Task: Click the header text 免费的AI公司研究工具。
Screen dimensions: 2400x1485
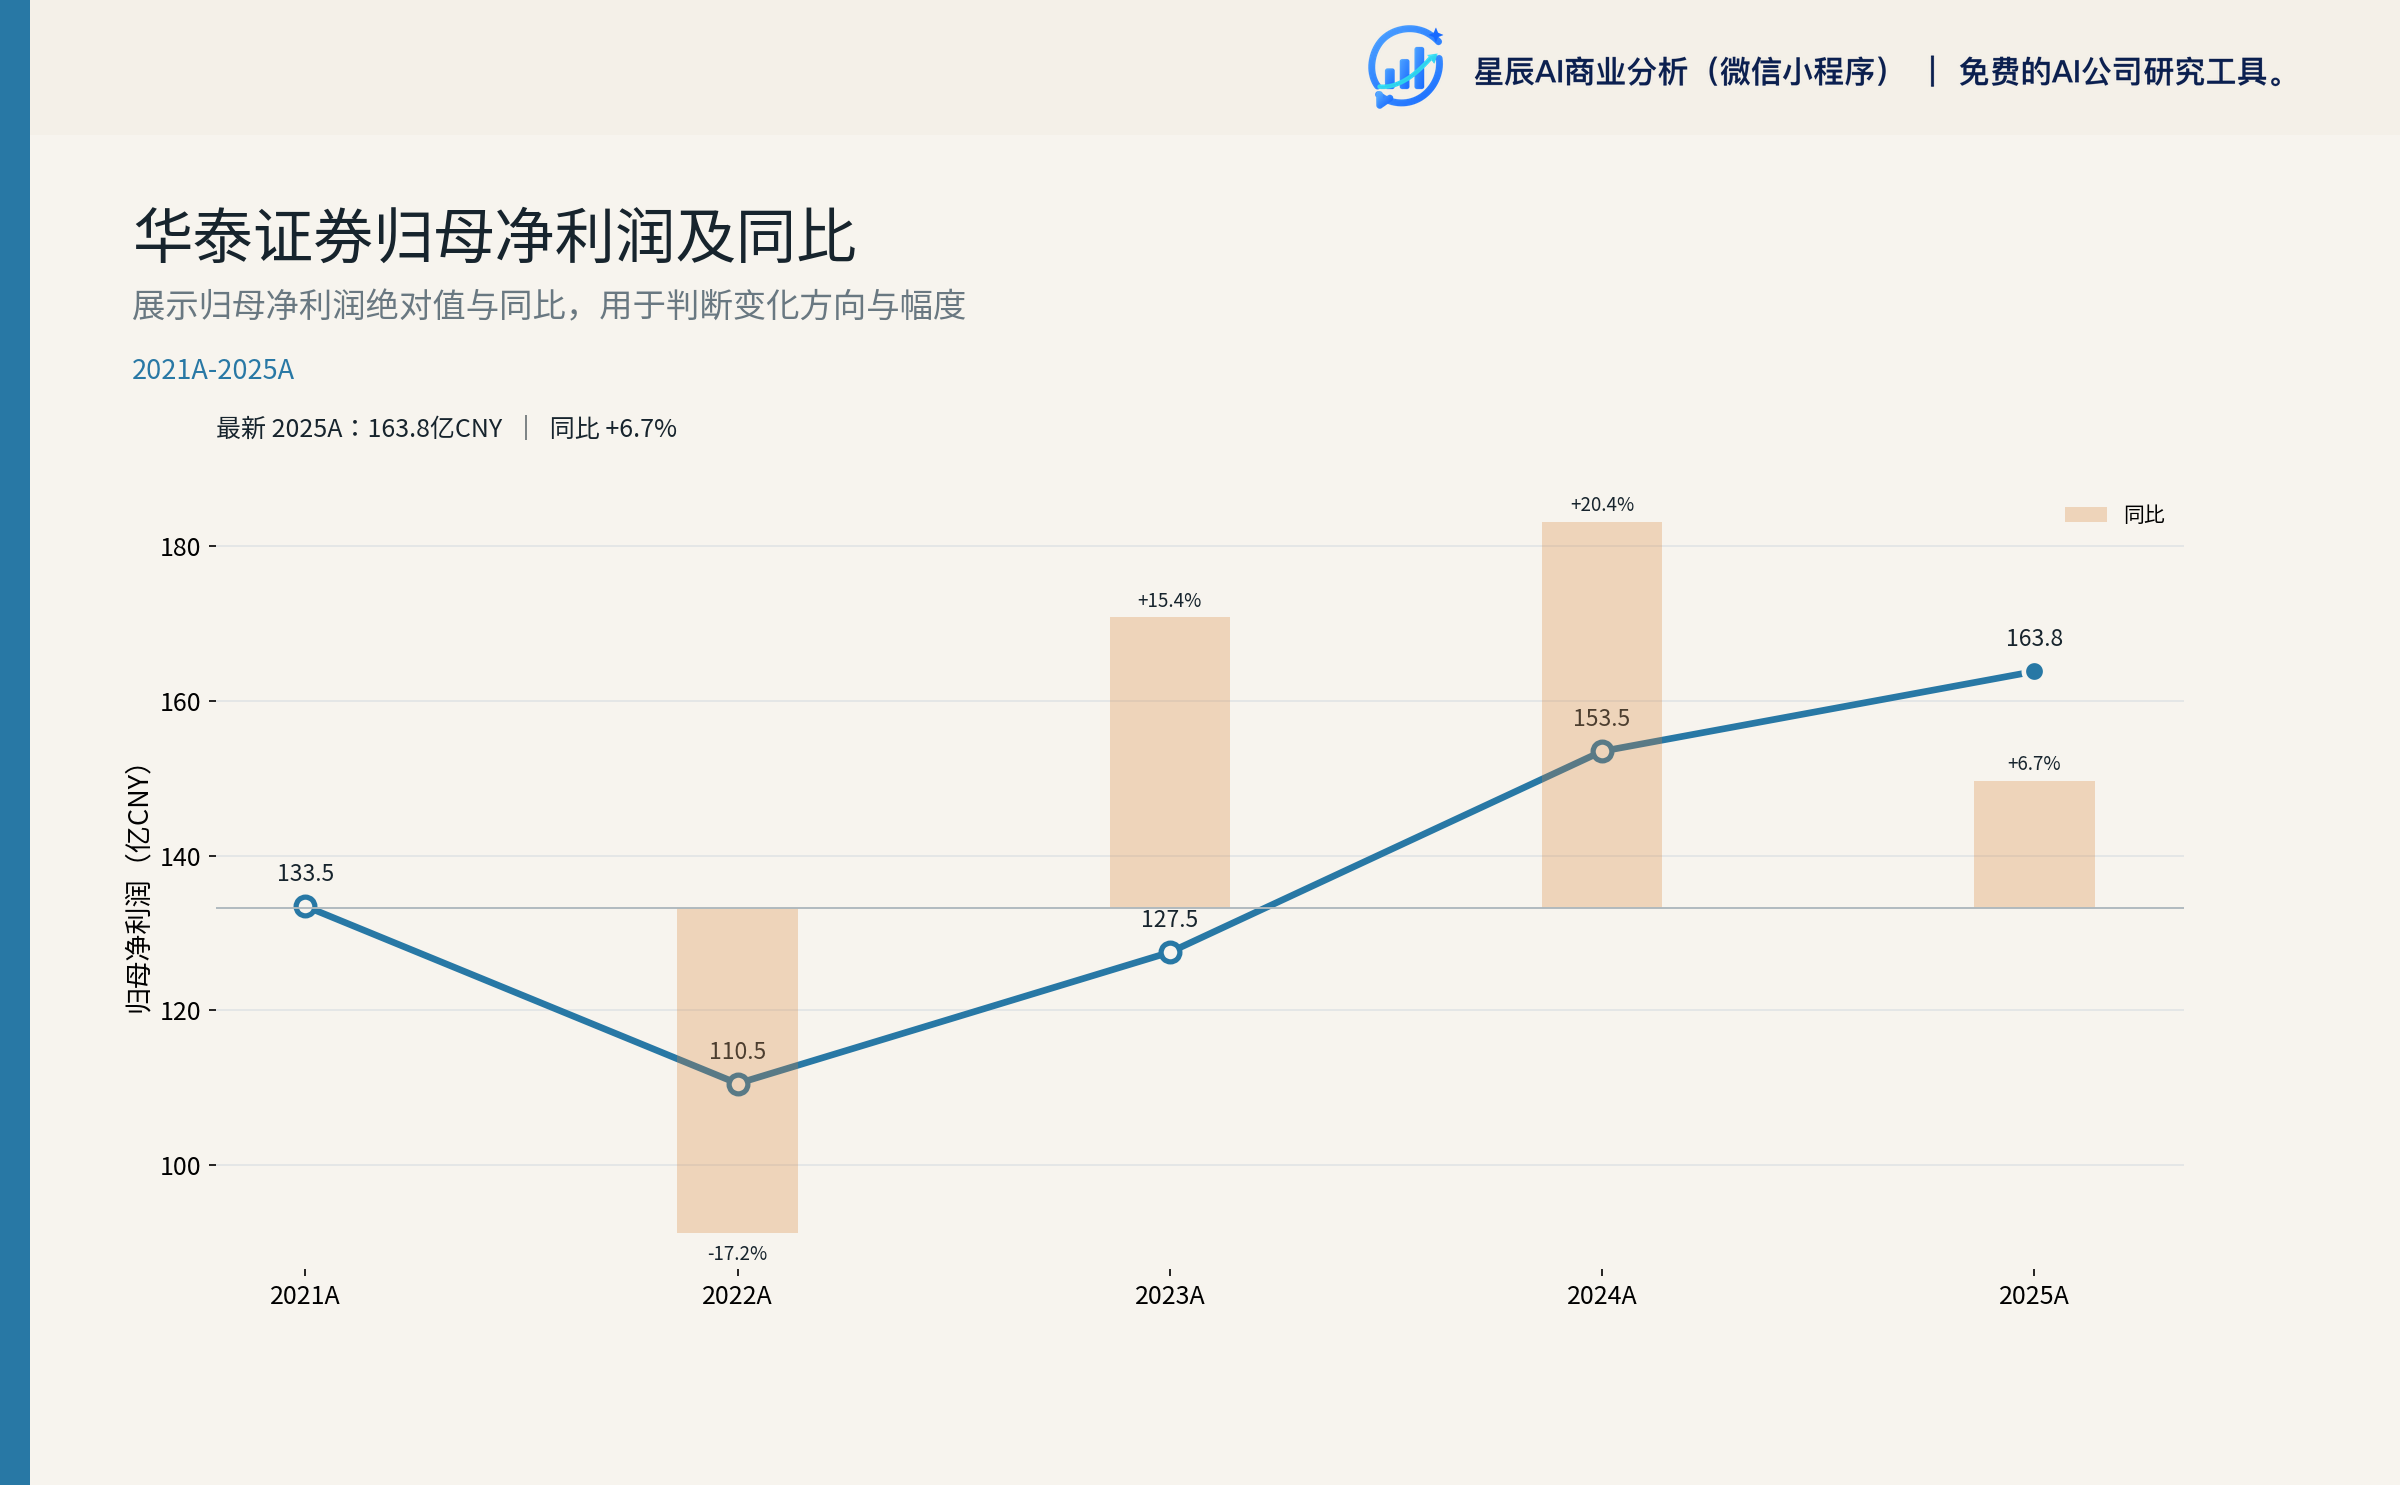Action: pyautogui.click(x=2122, y=72)
